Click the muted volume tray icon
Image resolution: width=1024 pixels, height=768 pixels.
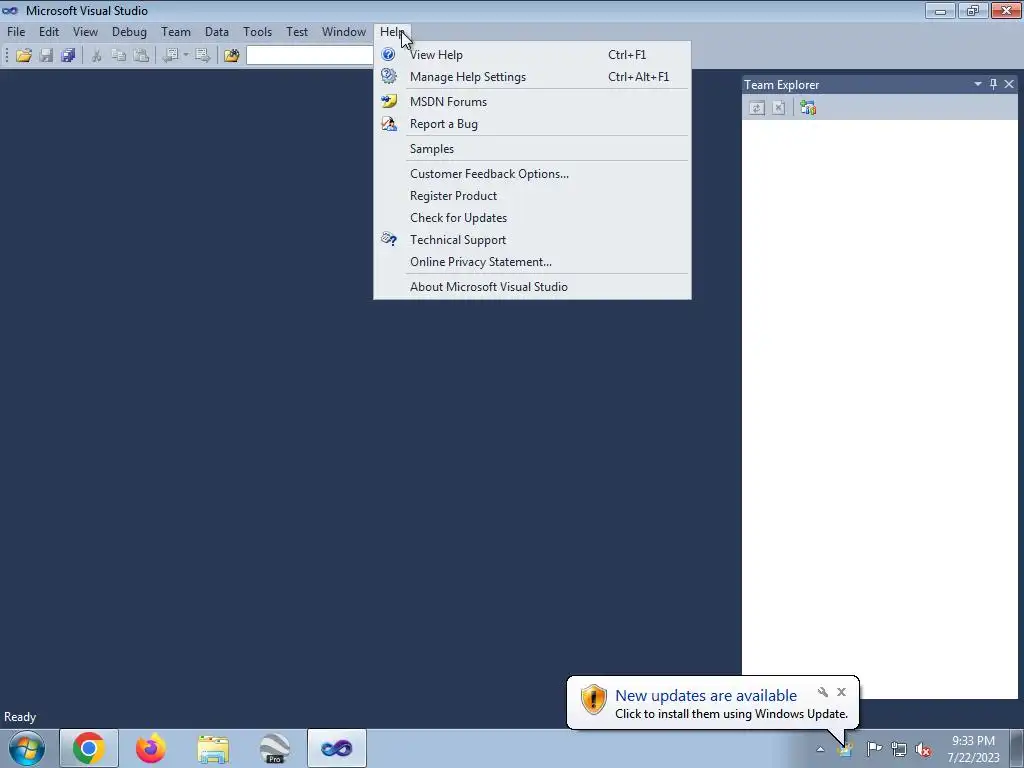(923, 749)
